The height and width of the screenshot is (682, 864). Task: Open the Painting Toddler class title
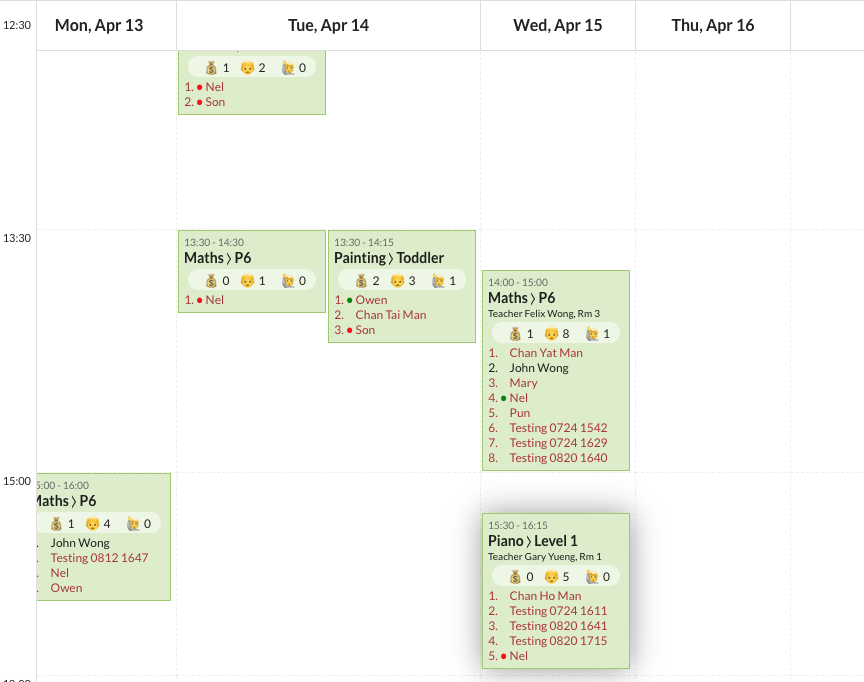(389, 258)
